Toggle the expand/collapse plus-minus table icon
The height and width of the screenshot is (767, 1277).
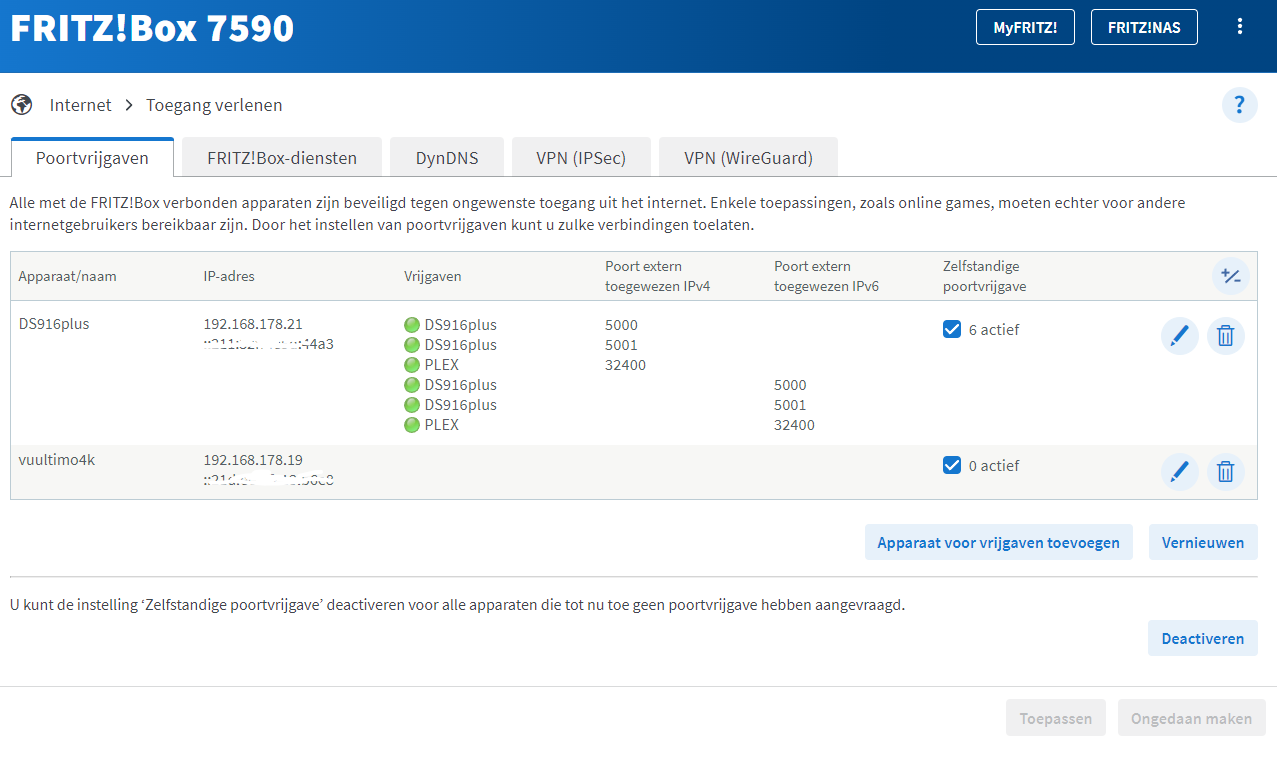click(1230, 276)
